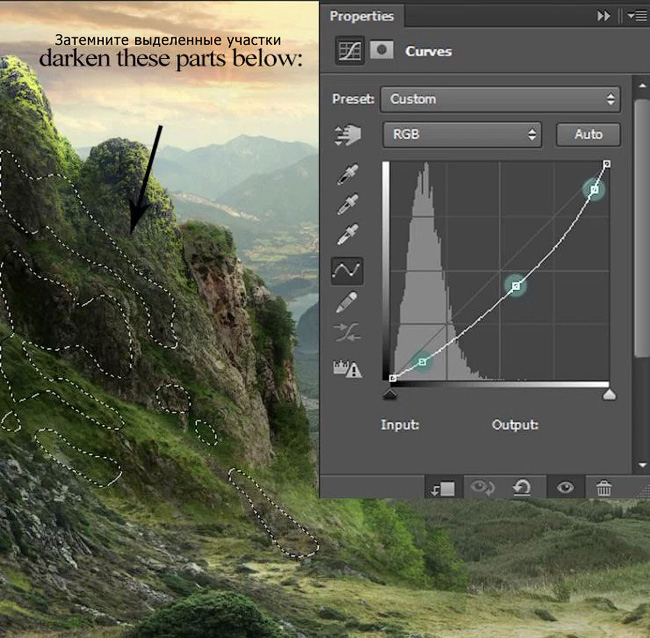Click the Properties panel scrollbar thumb
This screenshot has height=638, width=650.
click(x=642, y=226)
